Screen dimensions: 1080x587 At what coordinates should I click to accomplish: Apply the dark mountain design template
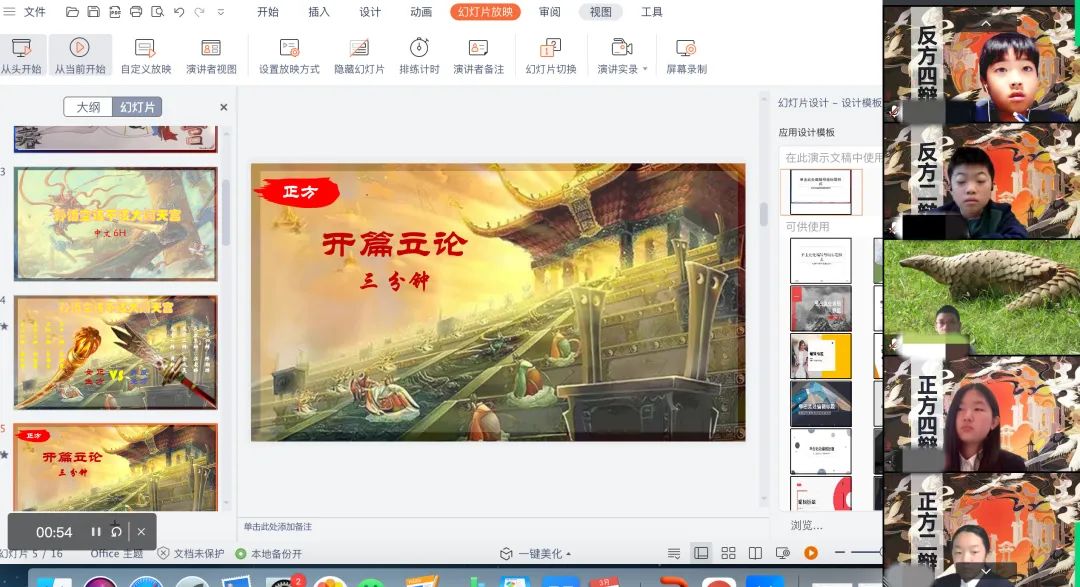(820, 308)
